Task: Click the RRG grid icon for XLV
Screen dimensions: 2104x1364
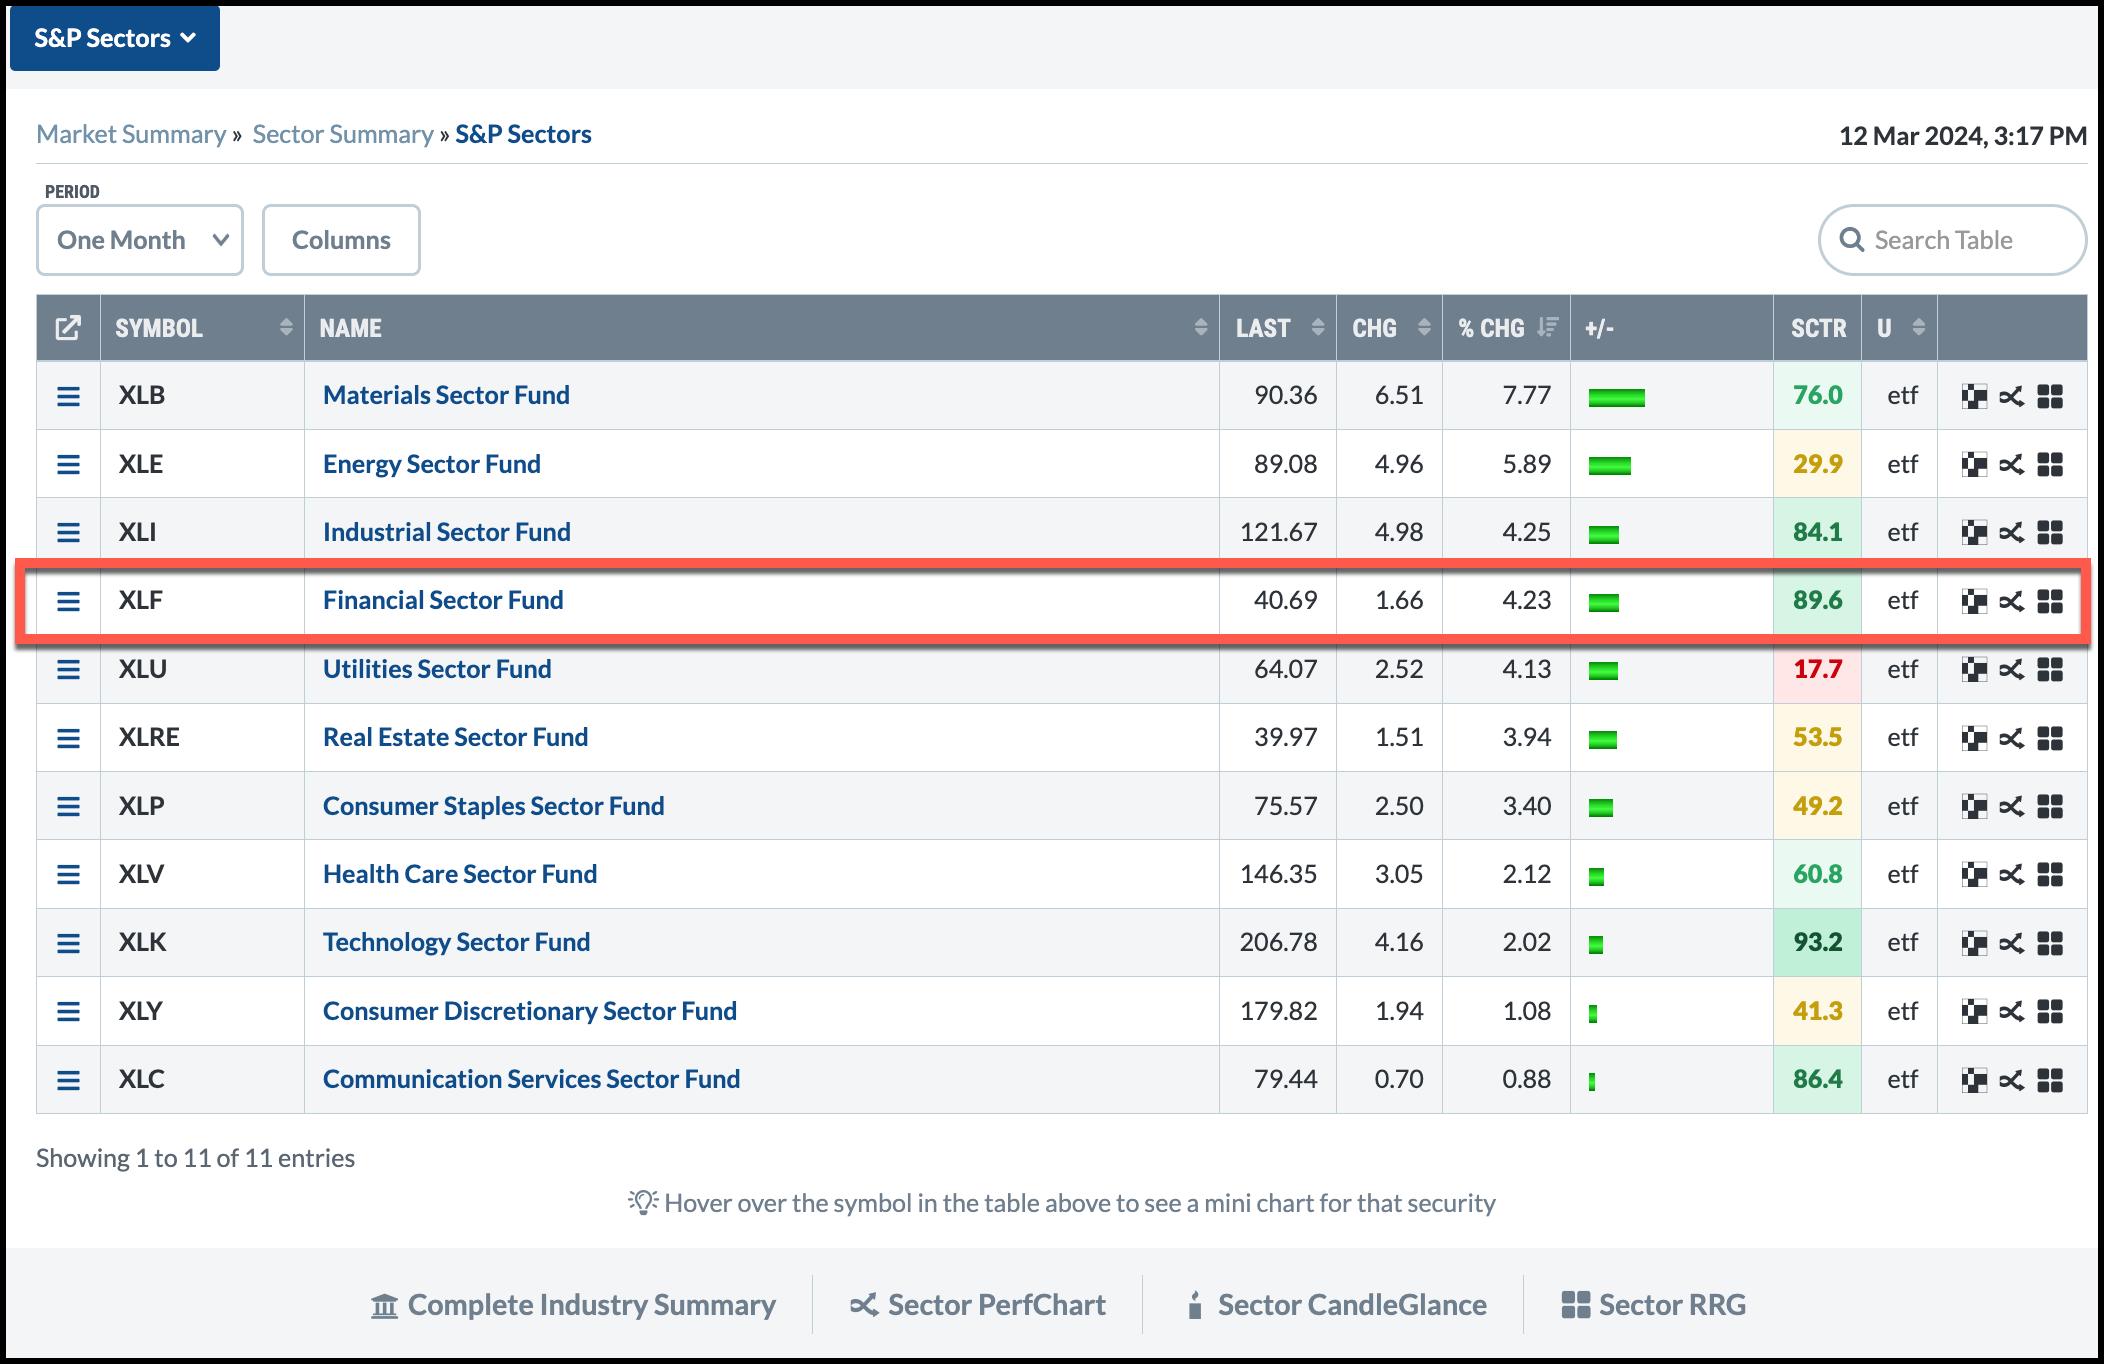Action: (2050, 875)
